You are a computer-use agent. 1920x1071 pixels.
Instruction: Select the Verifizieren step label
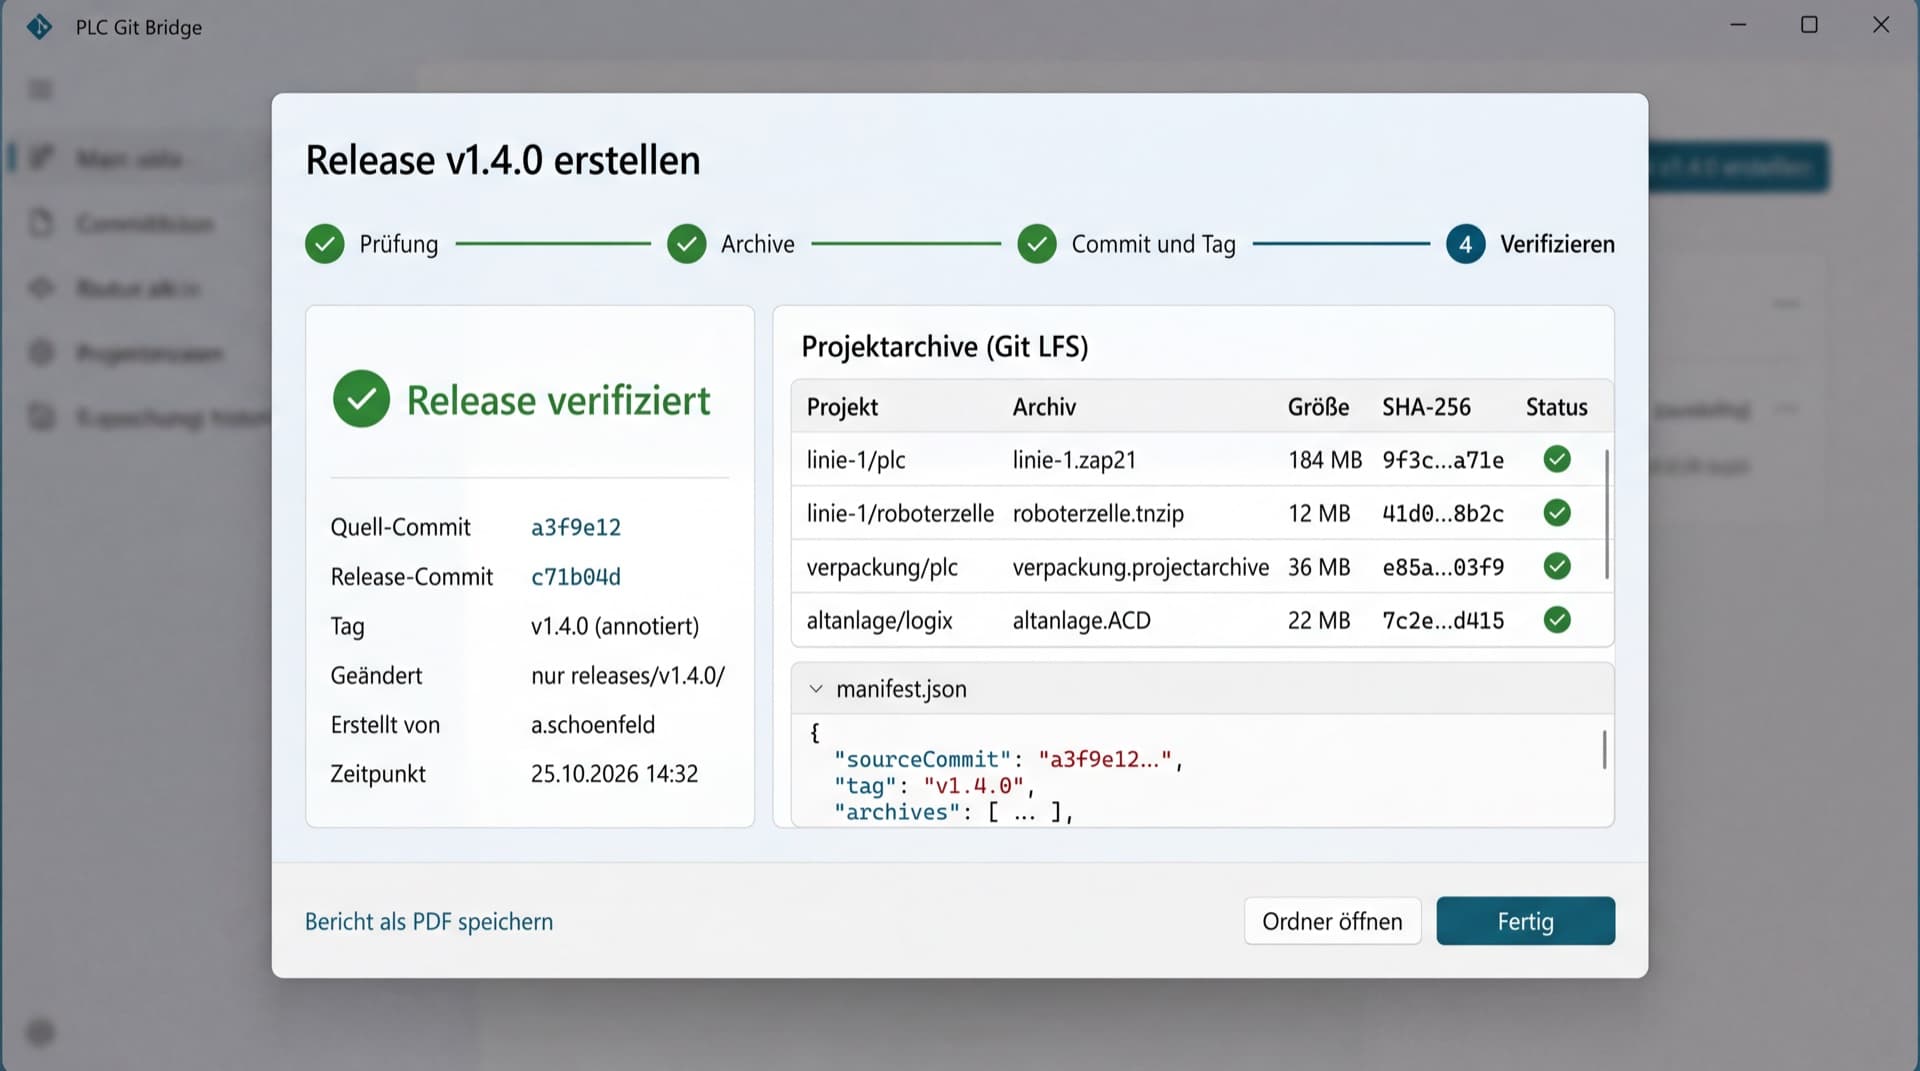1557,244
